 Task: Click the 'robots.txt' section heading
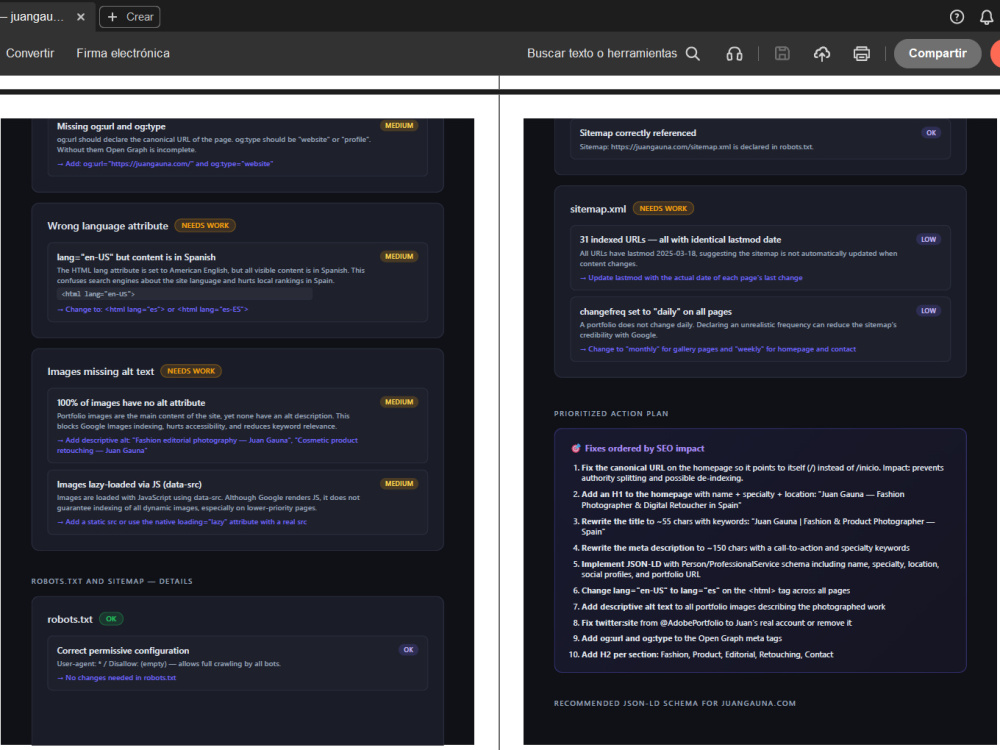coord(70,619)
